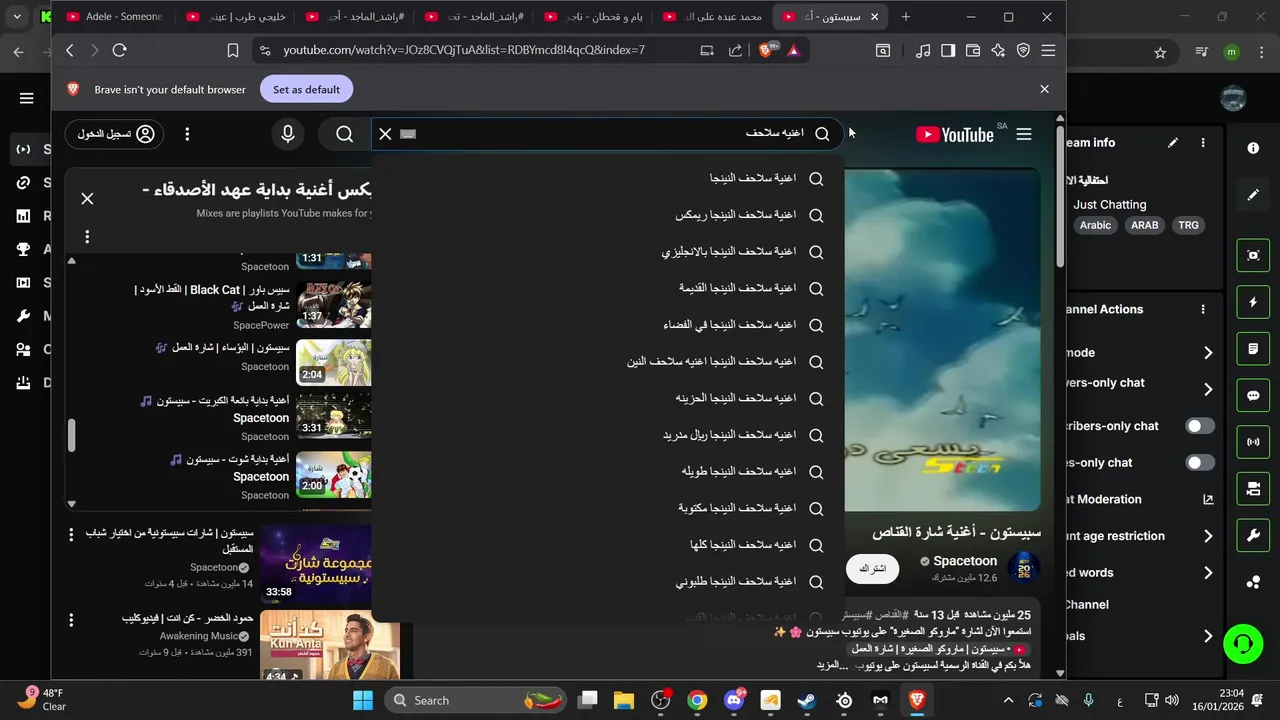Screen dimensions: 1280x720
Task: Expand the mode row chevron in Channel Actions
Action: 1208,353
